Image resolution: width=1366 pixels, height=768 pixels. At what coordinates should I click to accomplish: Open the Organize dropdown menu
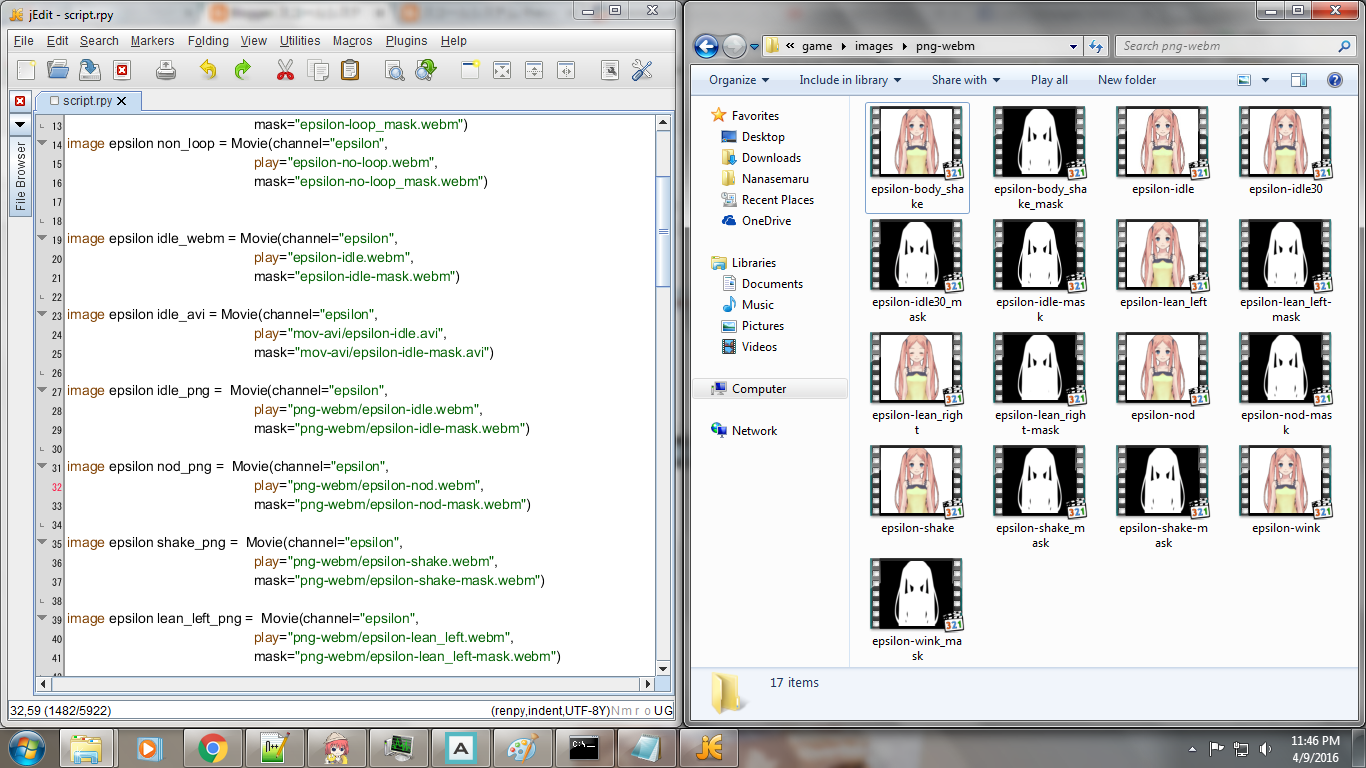click(x=737, y=80)
